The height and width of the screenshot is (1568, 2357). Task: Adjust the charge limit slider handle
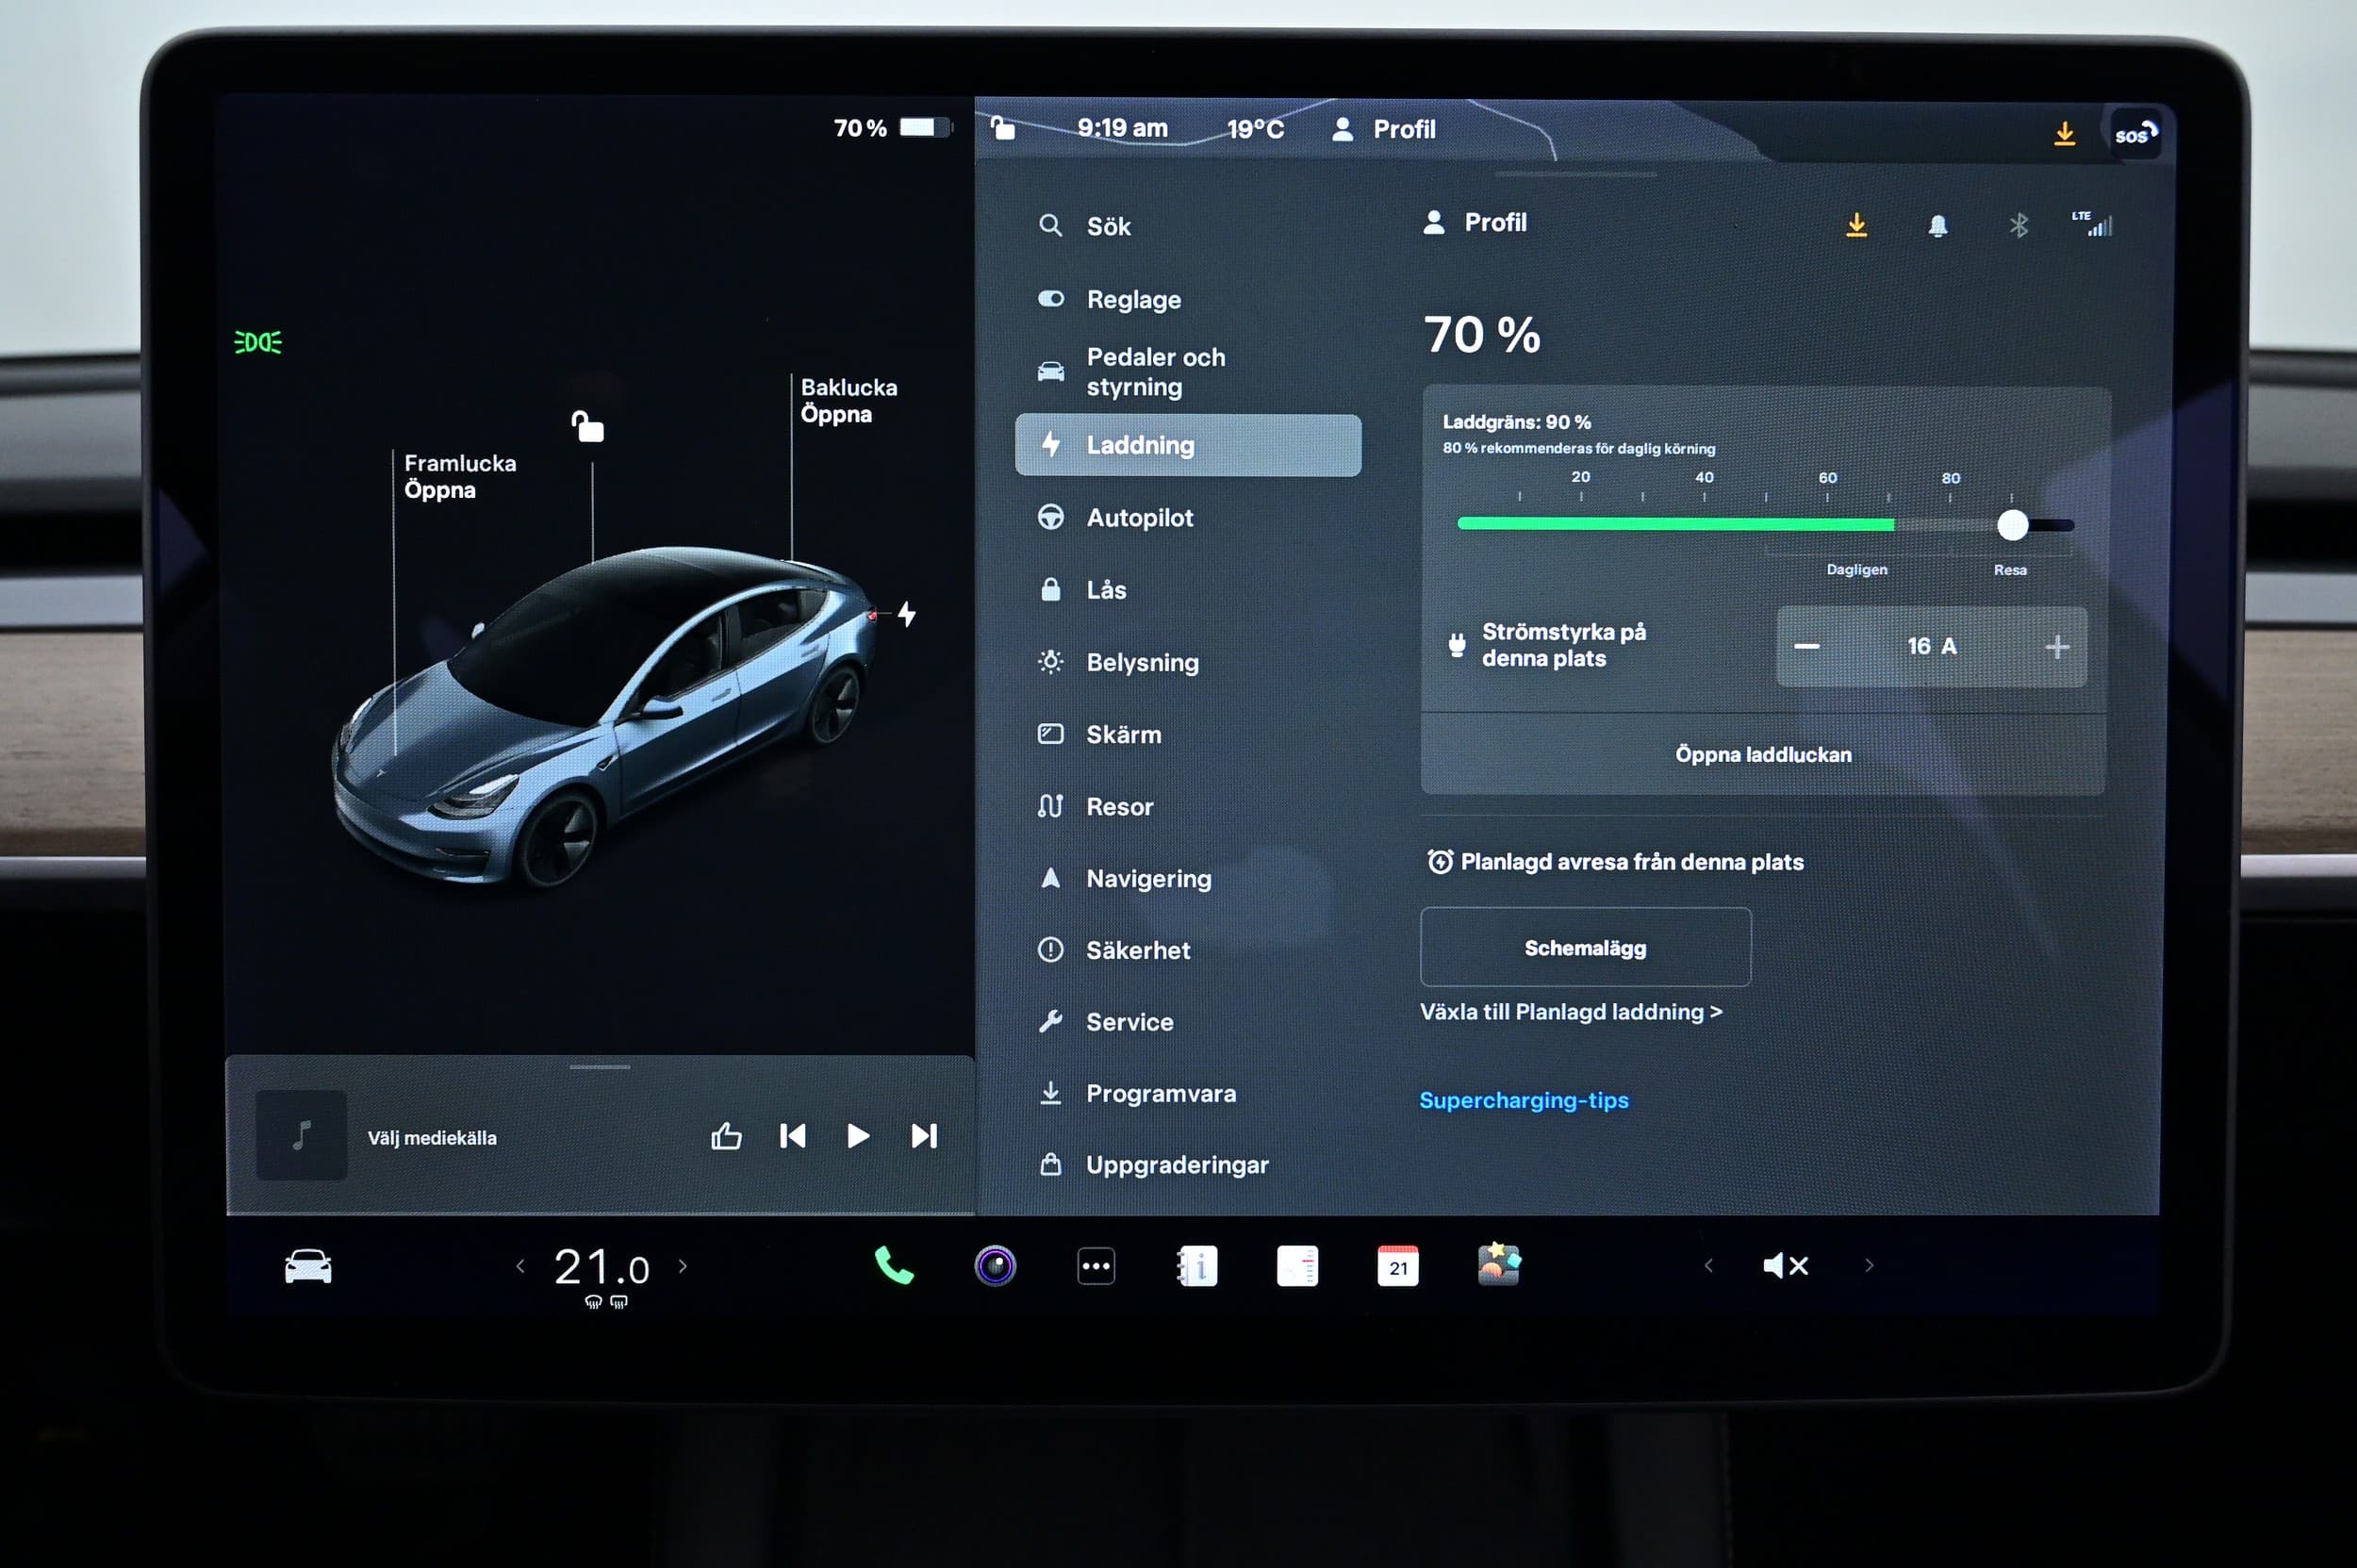pos(2012,525)
